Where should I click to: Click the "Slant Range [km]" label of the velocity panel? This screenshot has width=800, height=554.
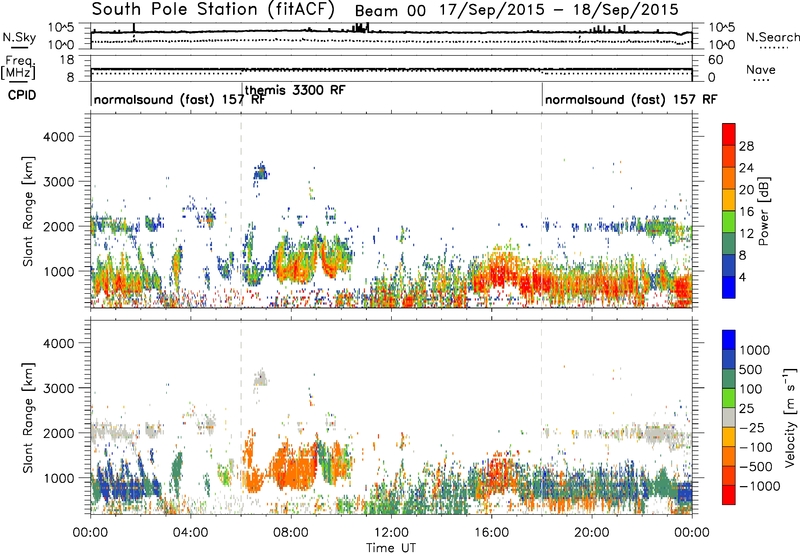[x=28, y=418]
